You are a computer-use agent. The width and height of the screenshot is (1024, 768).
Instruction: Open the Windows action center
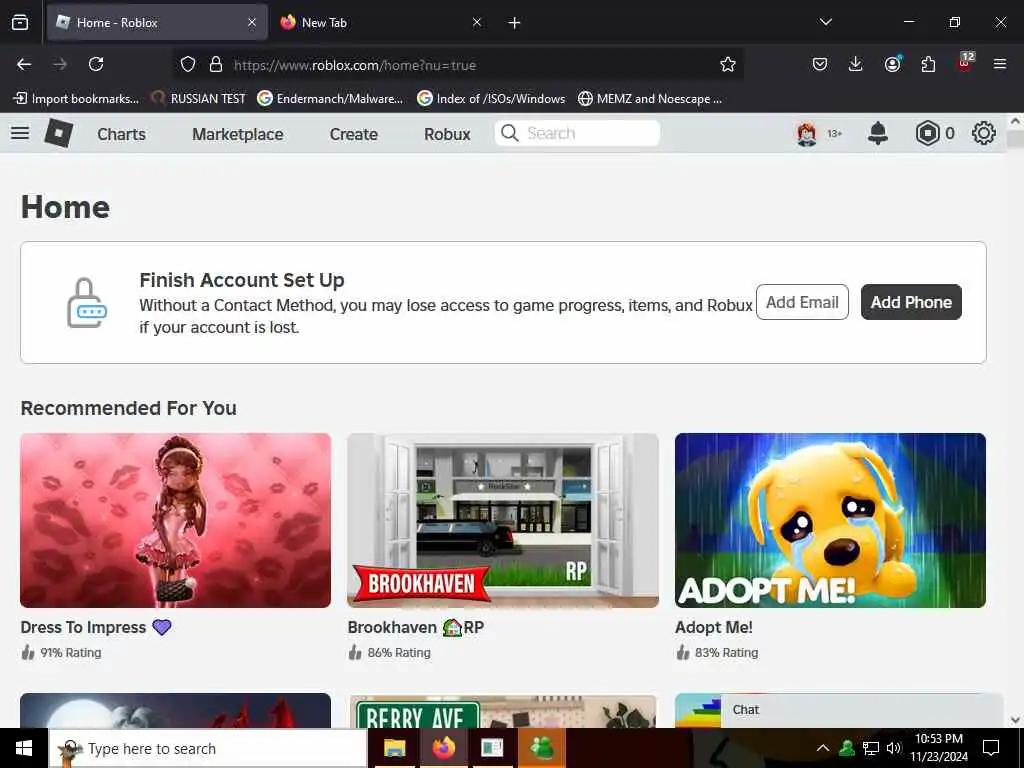tap(991, 748)
